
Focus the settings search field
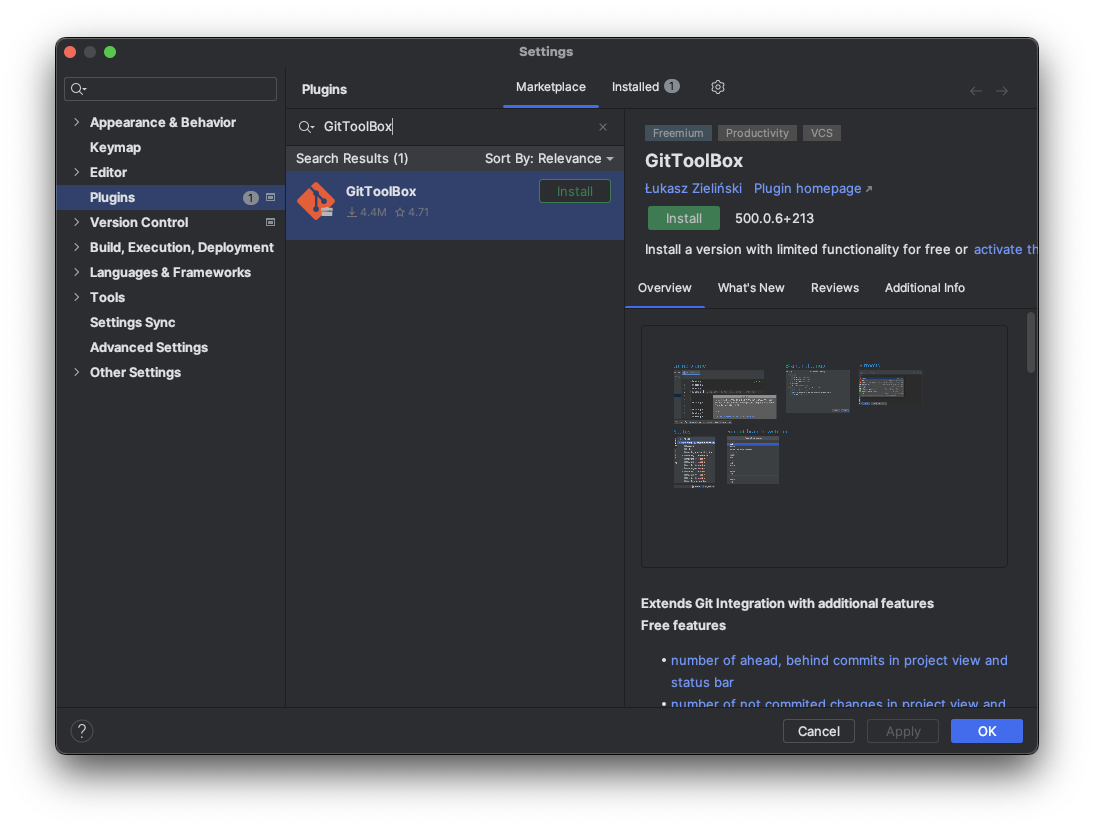click(170, 89)
